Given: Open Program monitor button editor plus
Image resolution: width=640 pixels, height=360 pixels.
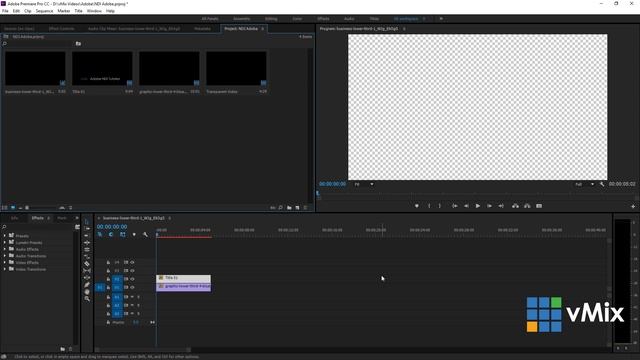Looking at the screenshot, I should point(633,207).
